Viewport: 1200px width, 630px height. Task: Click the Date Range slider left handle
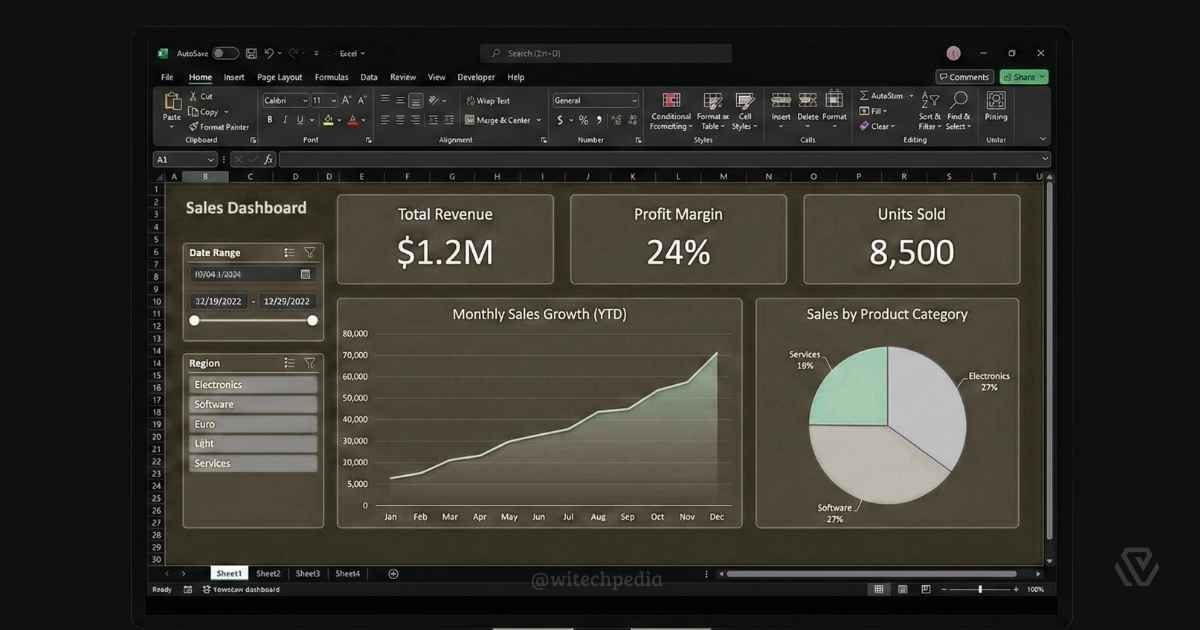[x=194, y=321]
